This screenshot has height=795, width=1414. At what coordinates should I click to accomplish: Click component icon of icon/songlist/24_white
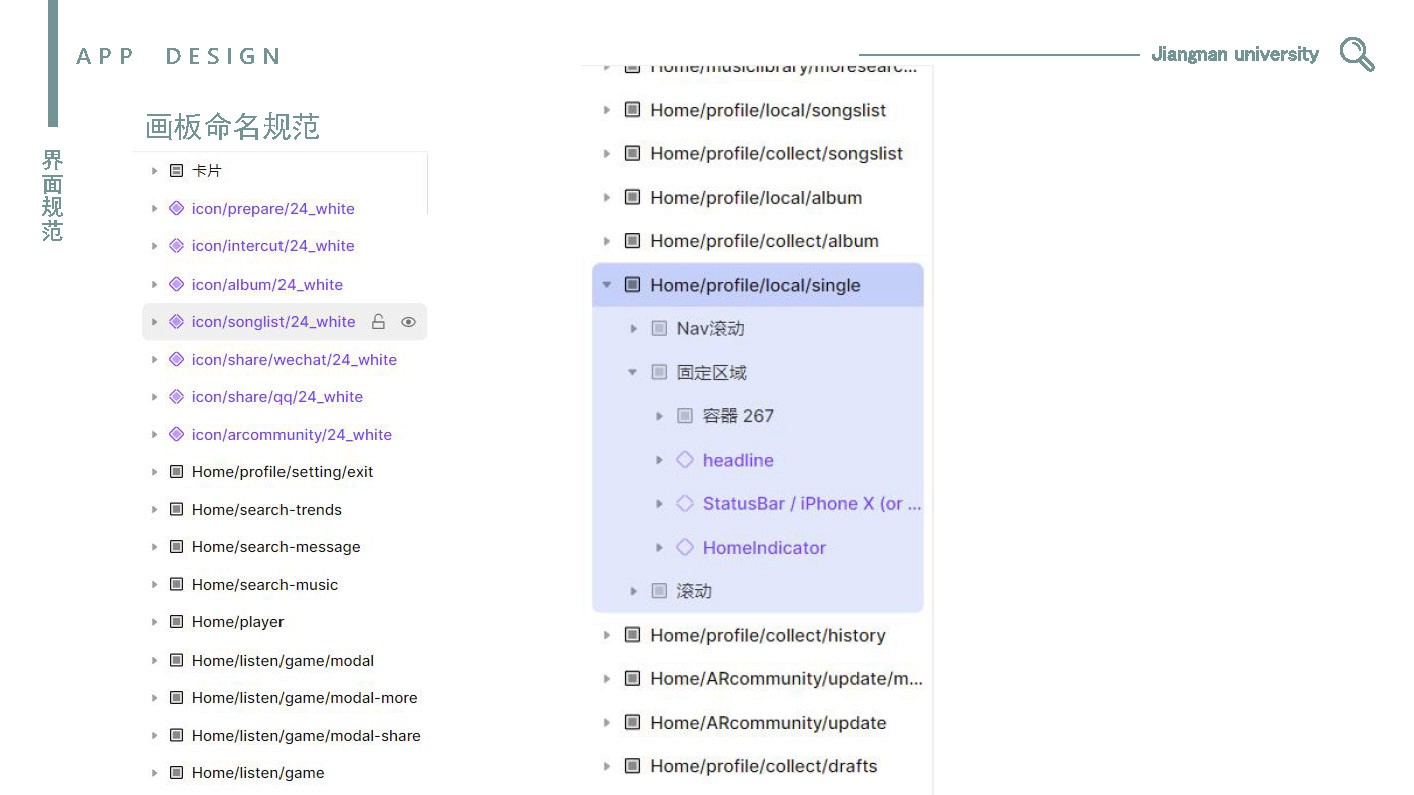176,321
